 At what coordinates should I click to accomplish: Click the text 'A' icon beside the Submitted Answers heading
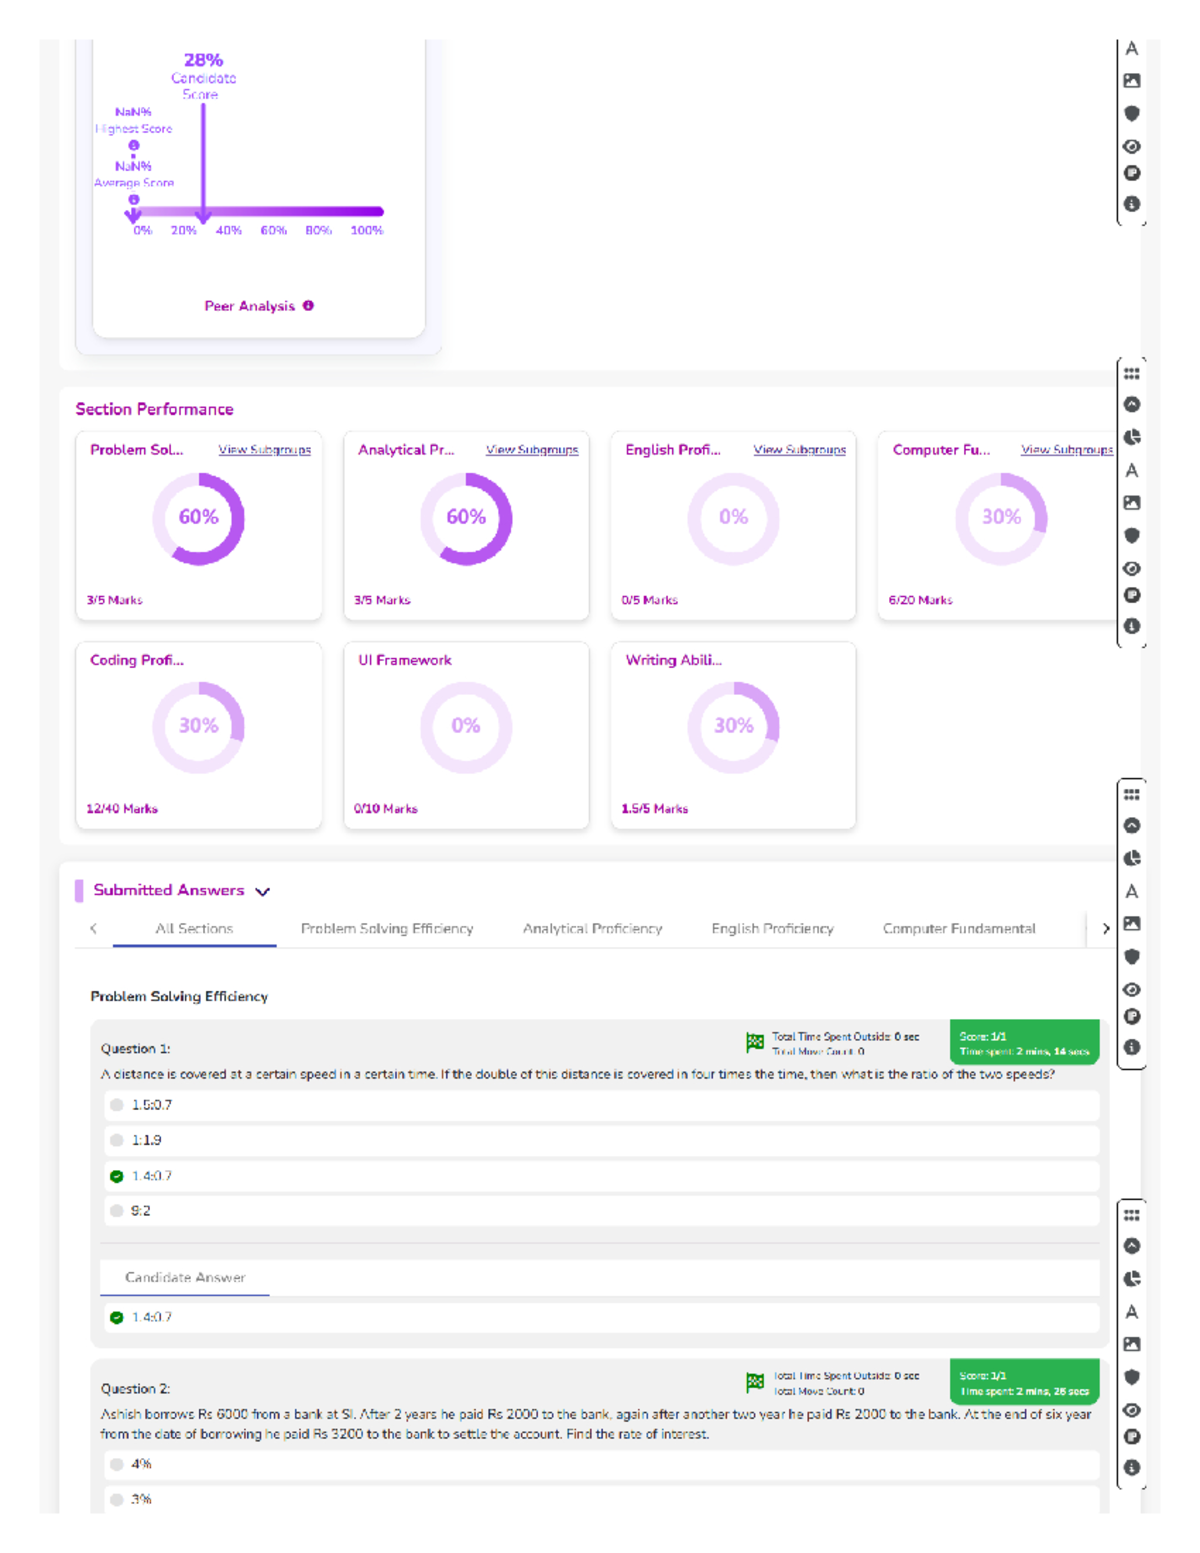tap(1132, 891)
